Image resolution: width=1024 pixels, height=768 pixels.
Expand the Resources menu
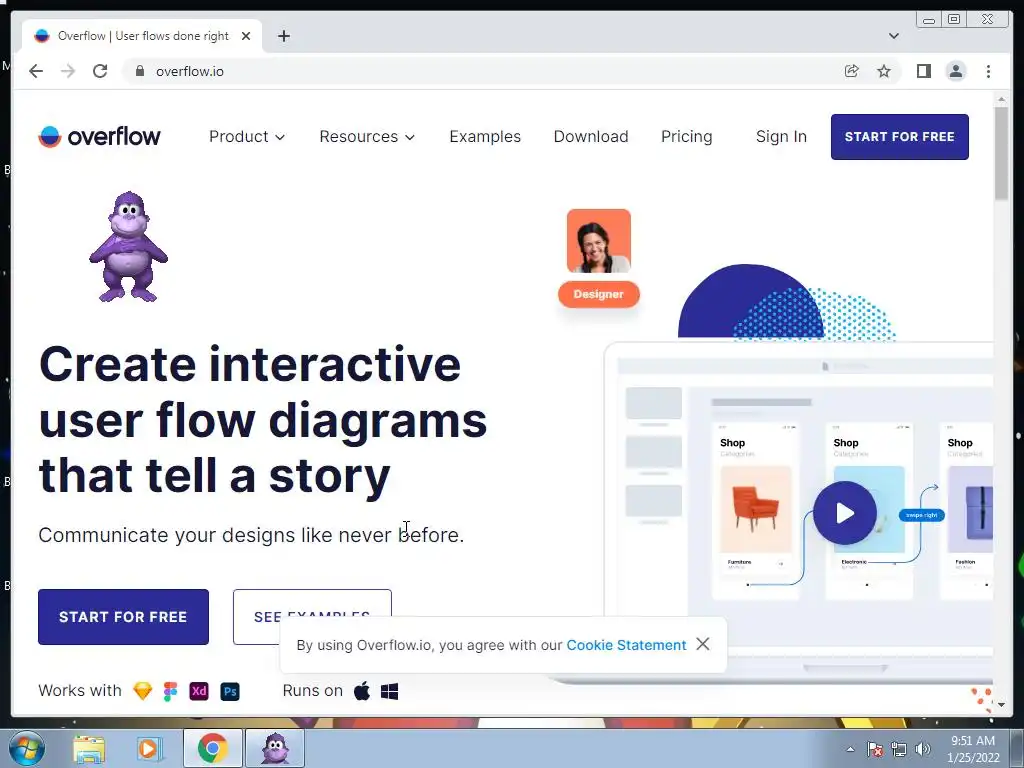367,136
